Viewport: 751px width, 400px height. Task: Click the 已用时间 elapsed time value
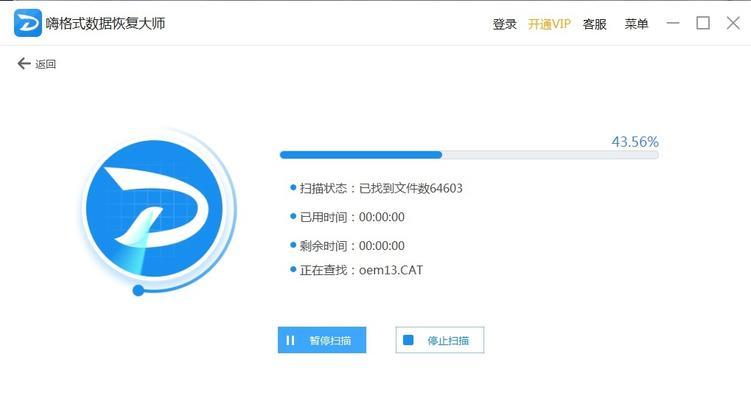[382, 217]
